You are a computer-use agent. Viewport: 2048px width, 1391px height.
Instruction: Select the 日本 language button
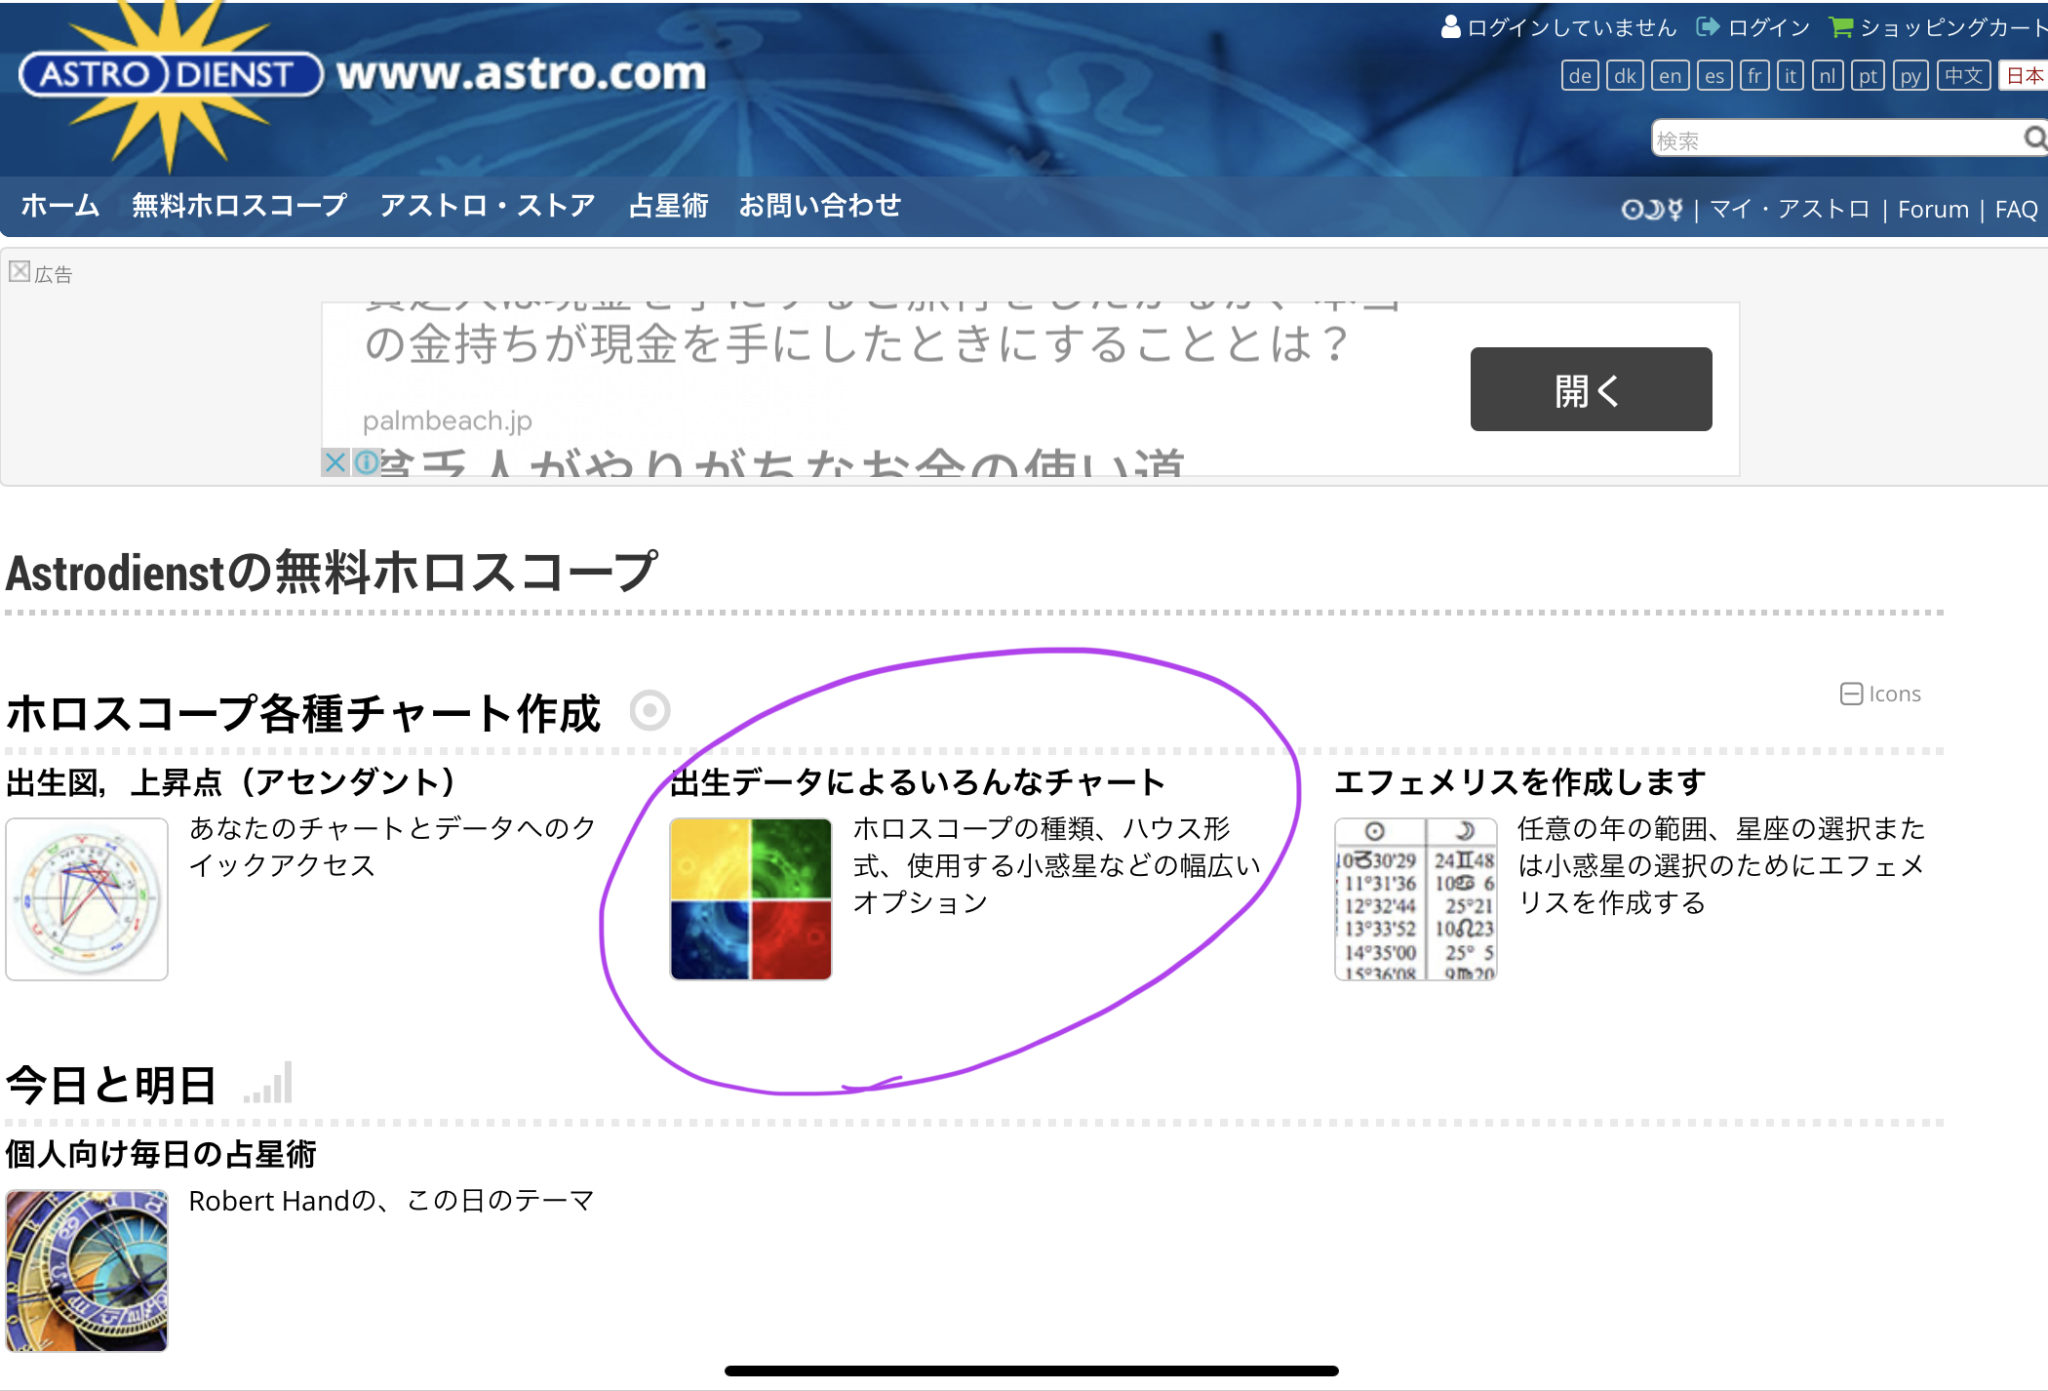[x=2023, y=76]
